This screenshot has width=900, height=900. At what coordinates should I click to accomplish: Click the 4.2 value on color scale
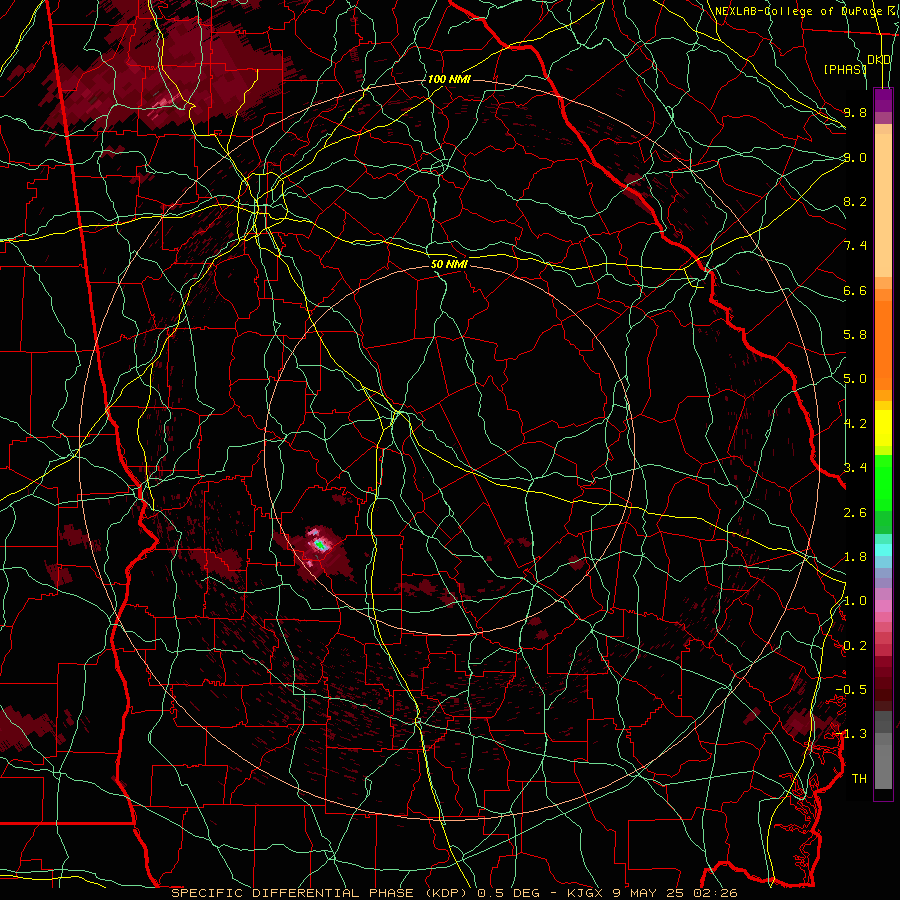pos(855,424)
